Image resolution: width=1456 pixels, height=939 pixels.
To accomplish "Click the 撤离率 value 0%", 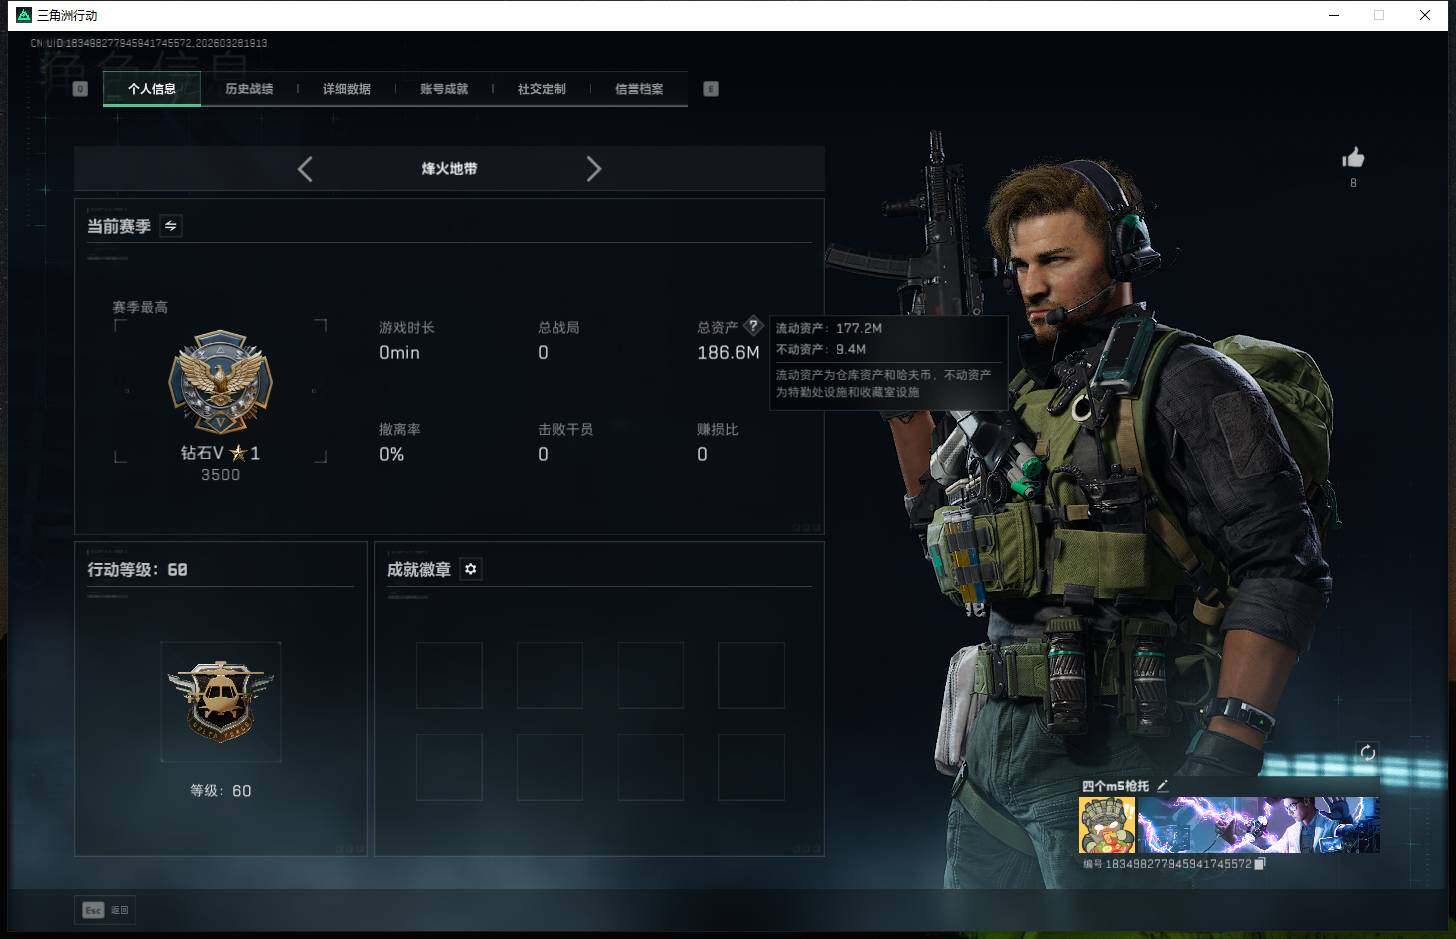I will [x=392, y=455].
